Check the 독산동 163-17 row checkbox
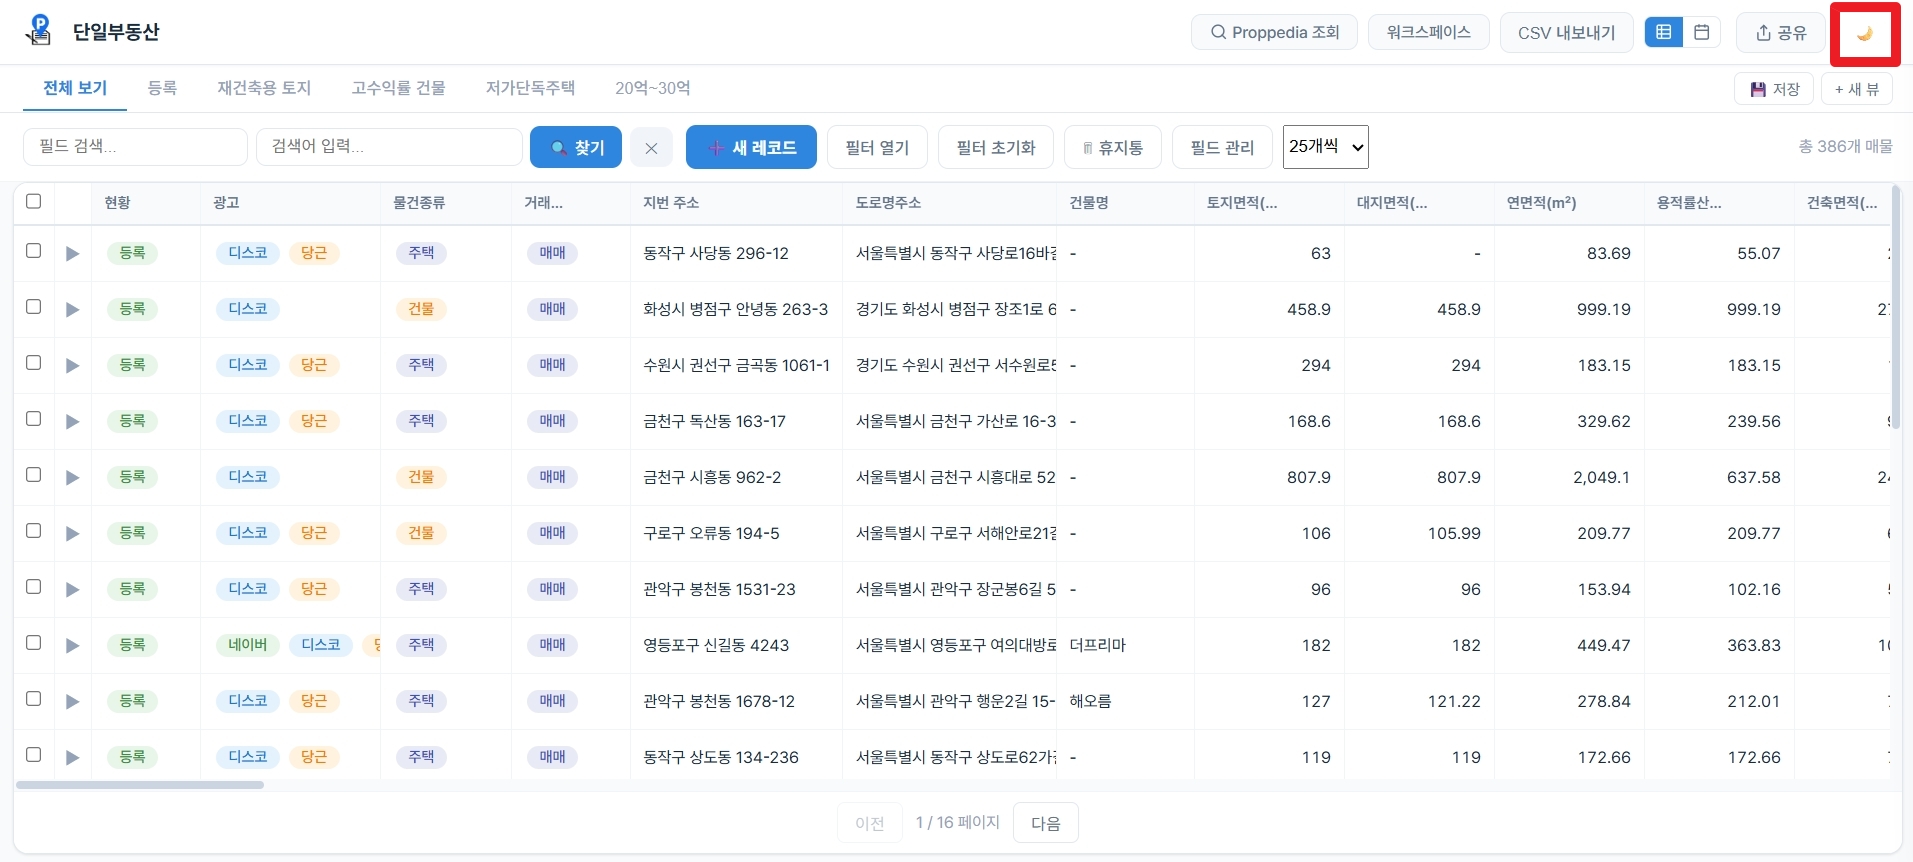1913x862 pixels. (34, 419)
